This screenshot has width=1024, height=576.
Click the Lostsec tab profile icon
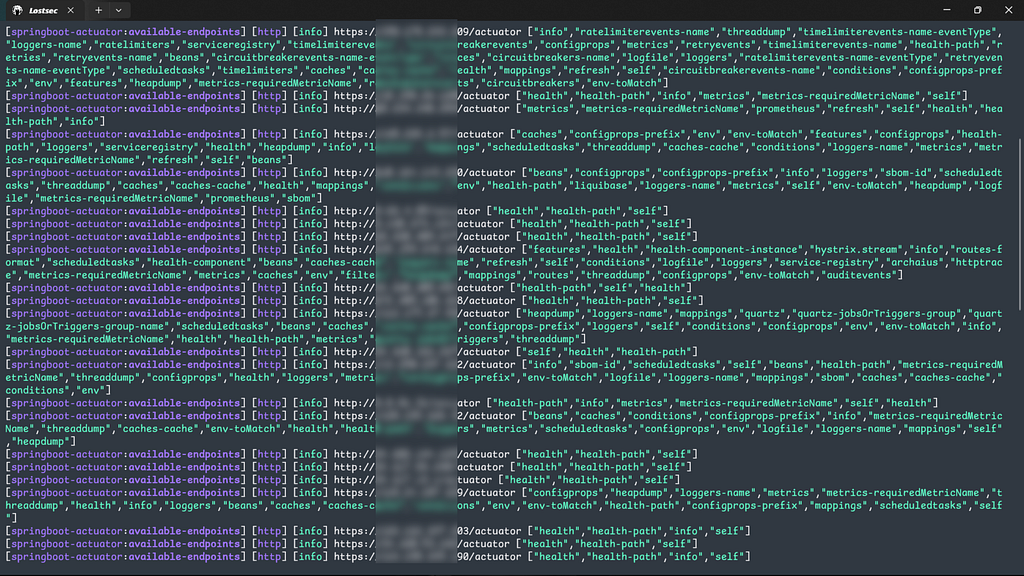pos(17,10)
